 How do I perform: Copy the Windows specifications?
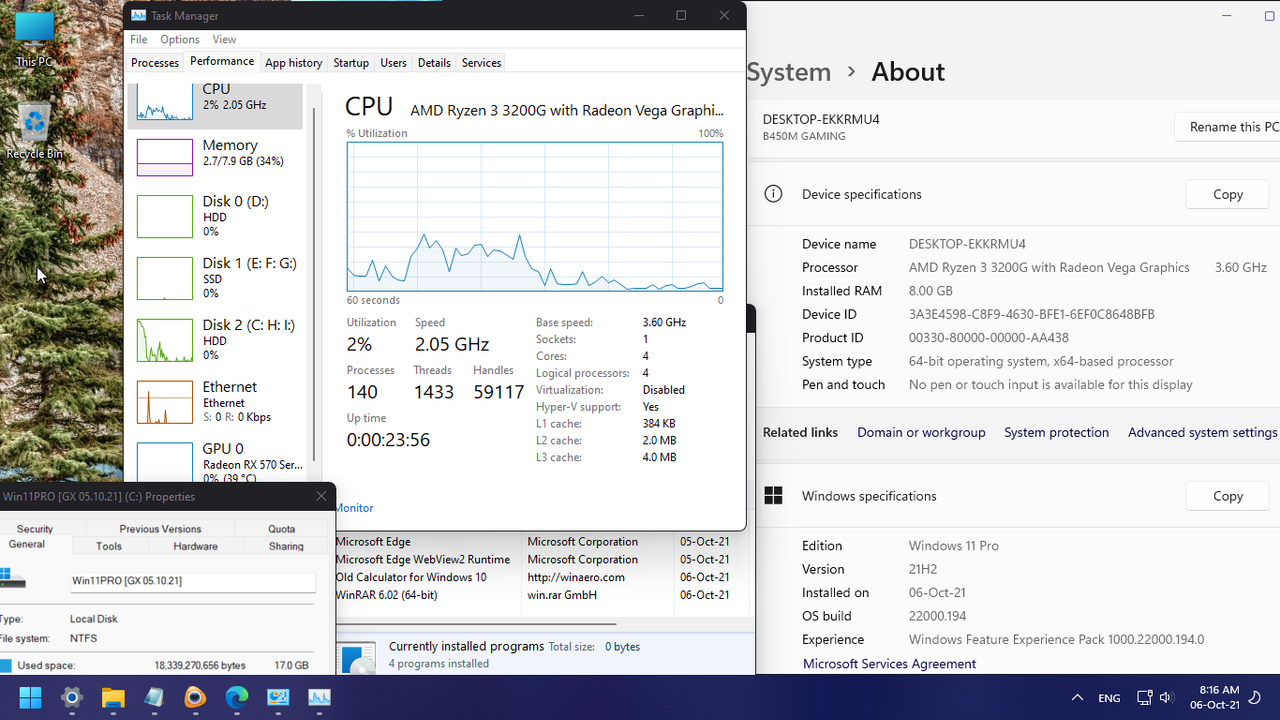(1228, 496)
